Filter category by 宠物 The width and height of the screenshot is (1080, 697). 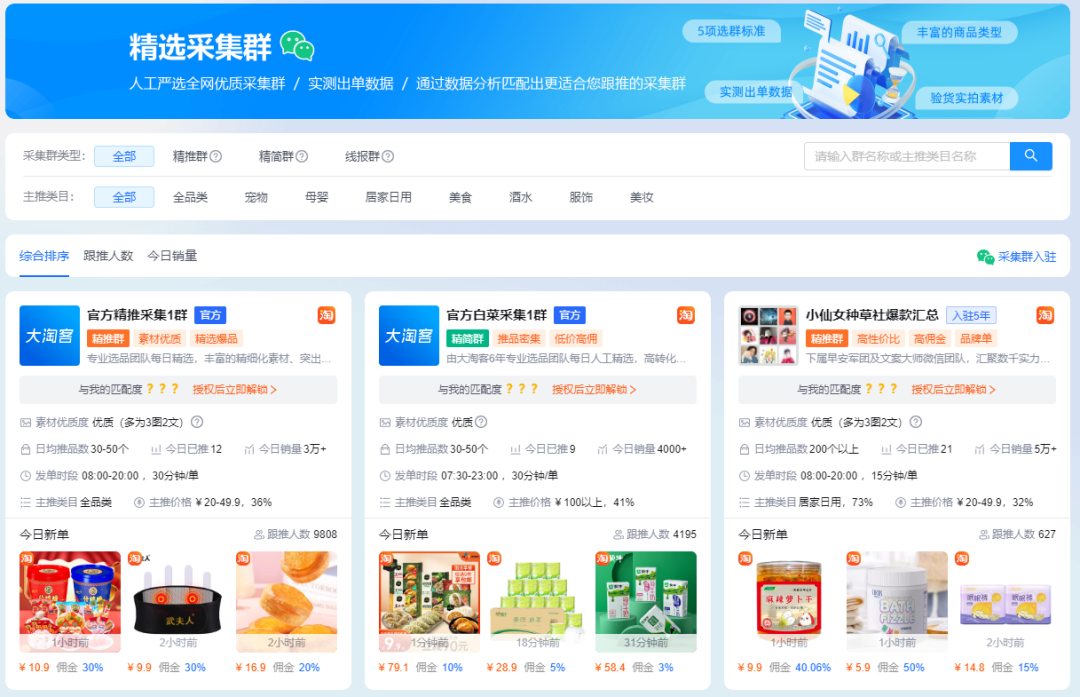(256, 197)
